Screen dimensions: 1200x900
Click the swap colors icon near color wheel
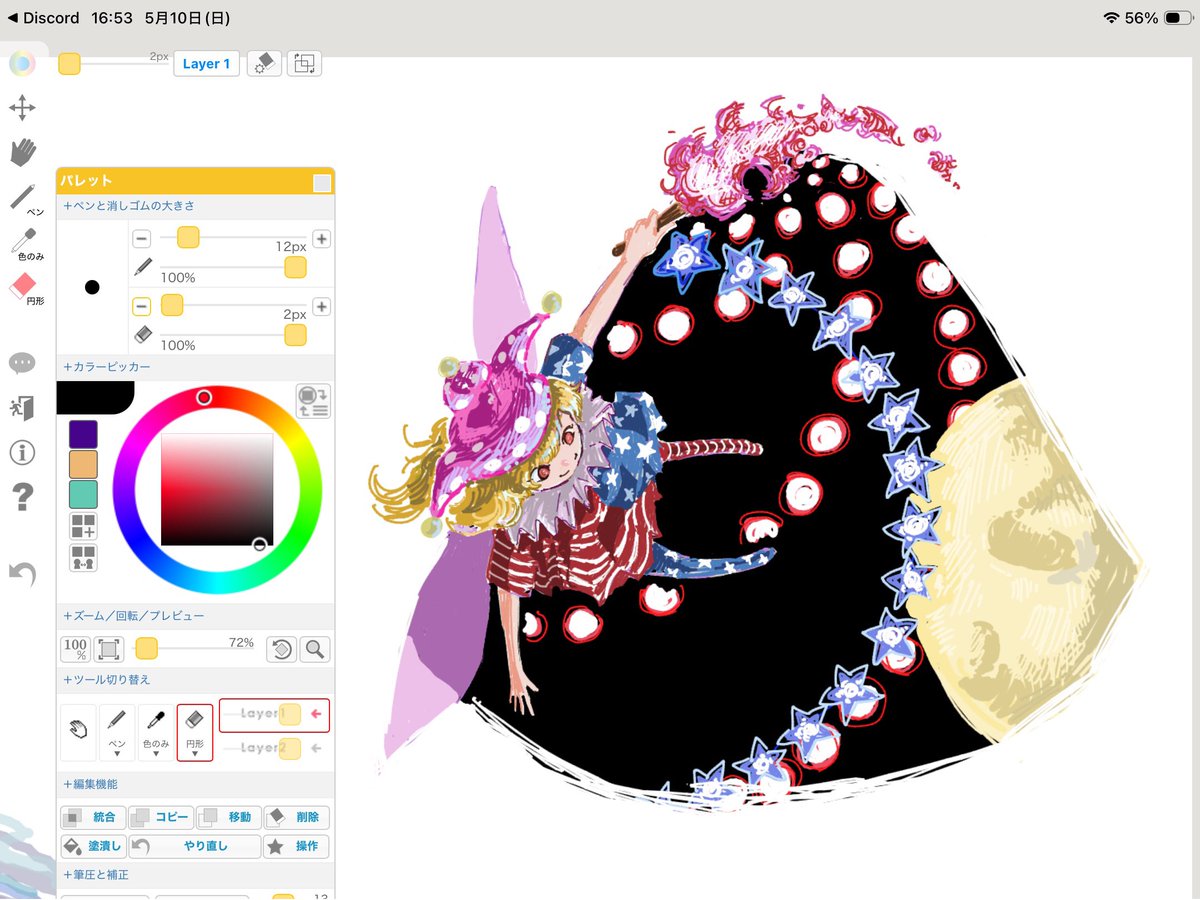tap(313, 401)
